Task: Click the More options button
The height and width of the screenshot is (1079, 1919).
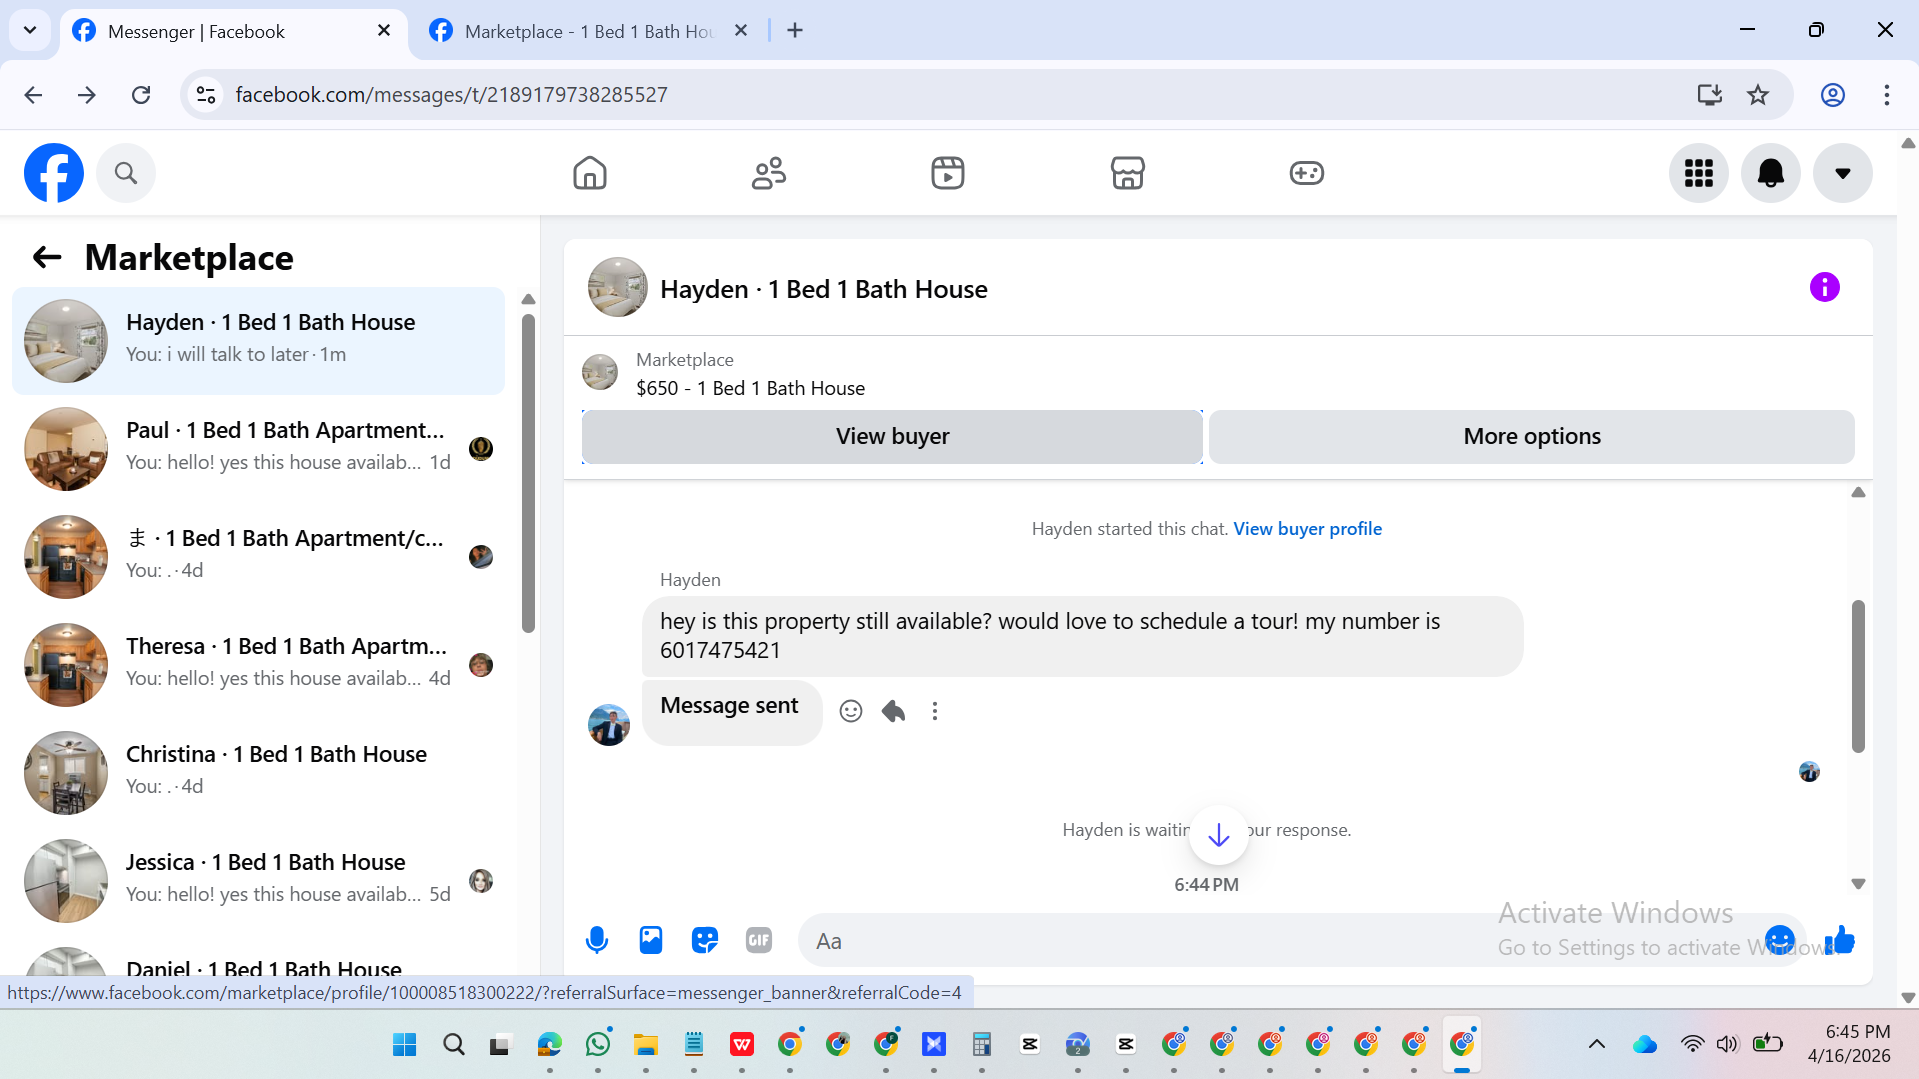Action: pyautogui.click(x=1532, y=437)
